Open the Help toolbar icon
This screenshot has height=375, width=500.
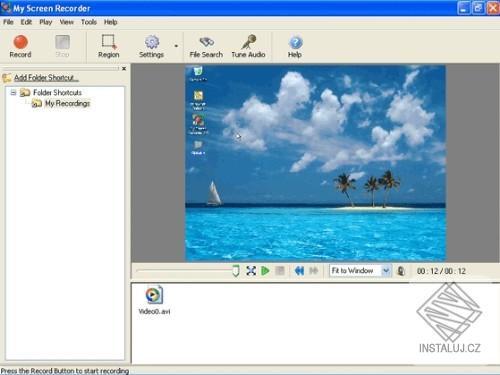click(295, 46)
